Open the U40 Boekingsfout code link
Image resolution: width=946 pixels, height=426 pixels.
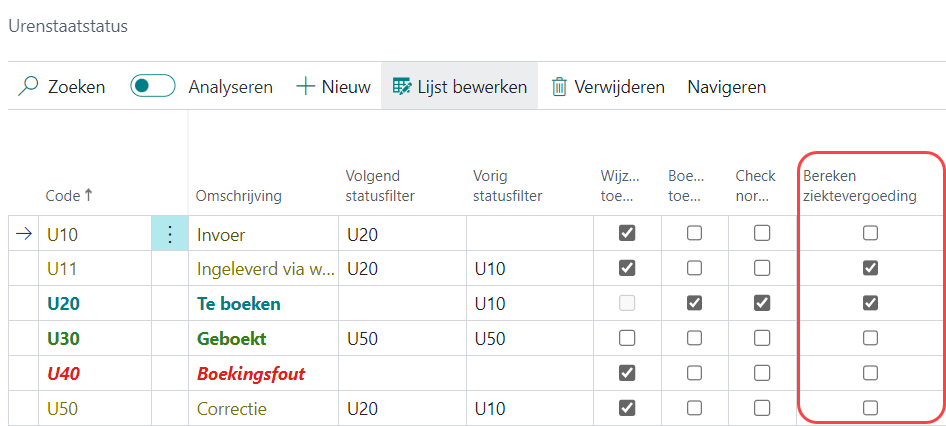pos(63,373)
